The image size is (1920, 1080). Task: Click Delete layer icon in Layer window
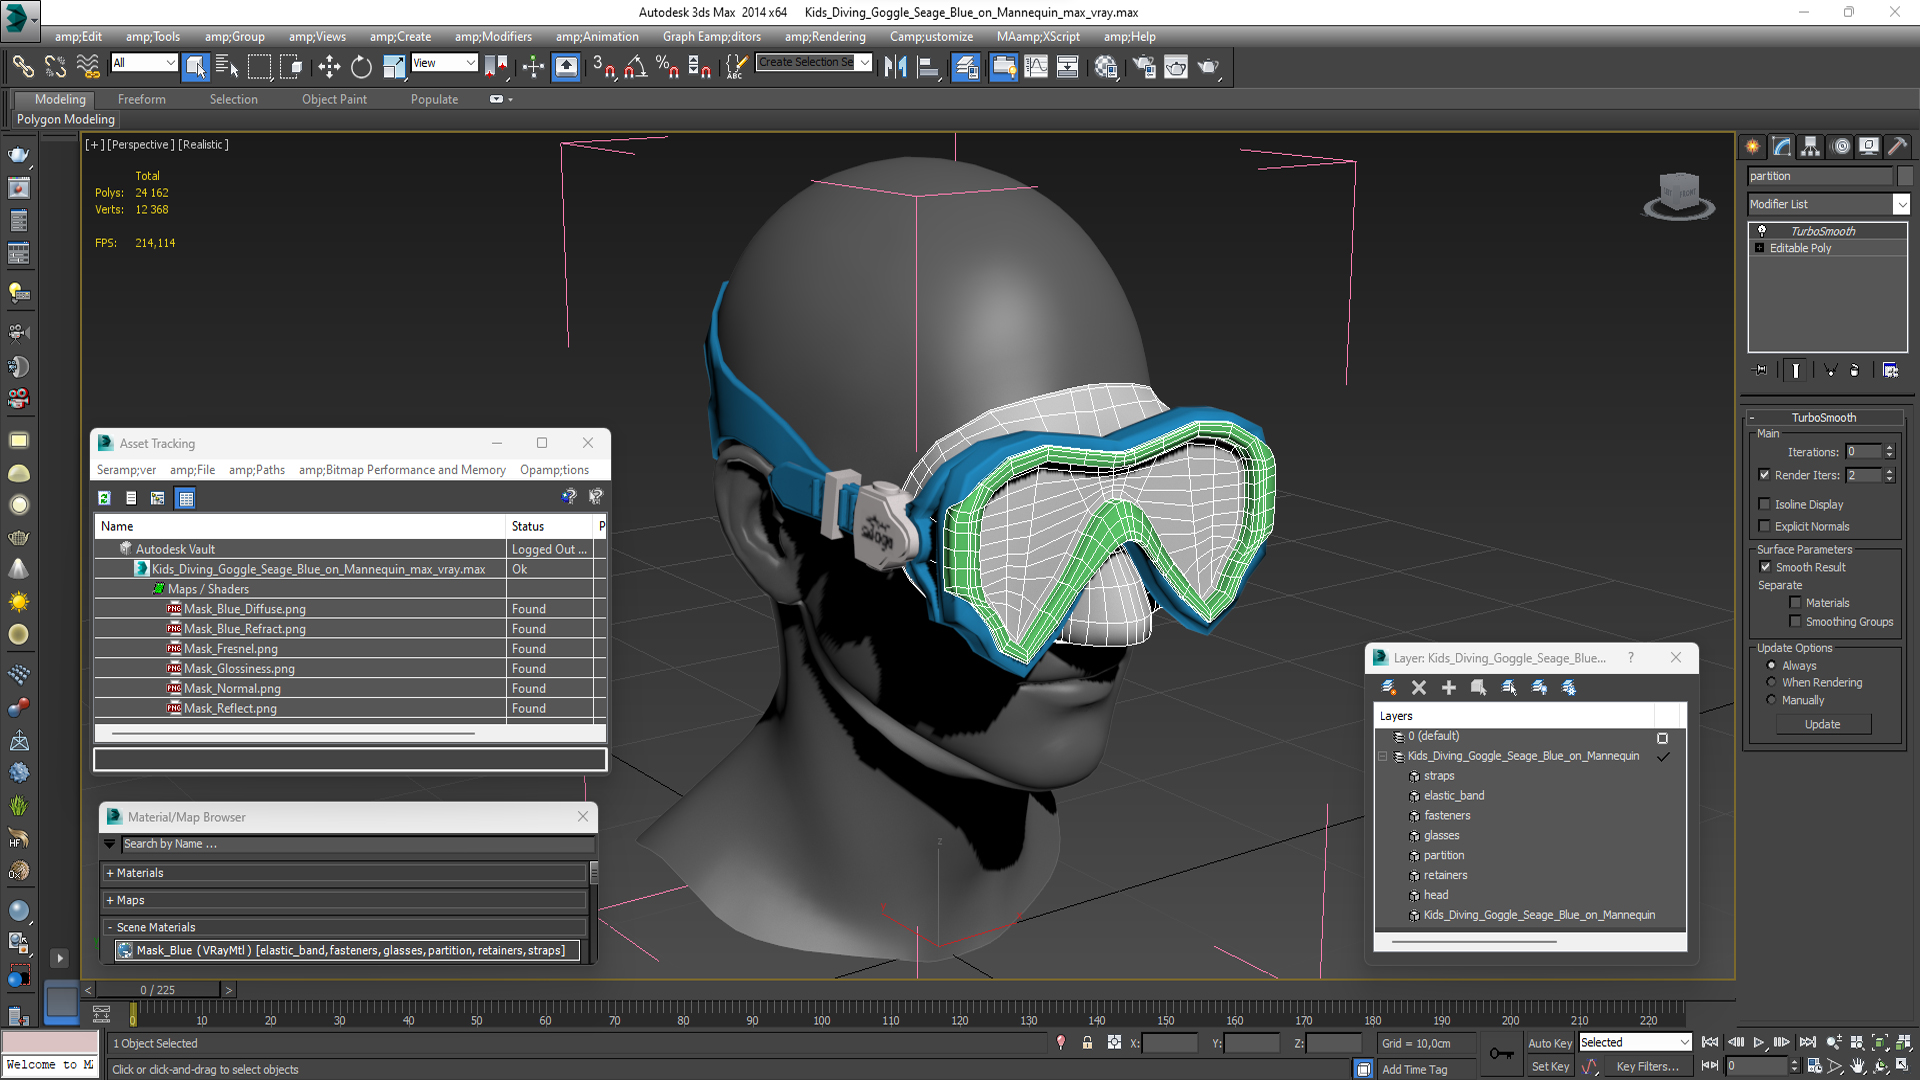pos(1418,687)
